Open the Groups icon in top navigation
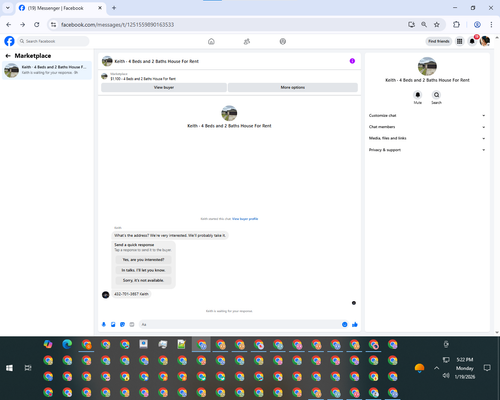Image resolution: width=500 pixels, height=400 pixels. [283, 41]
